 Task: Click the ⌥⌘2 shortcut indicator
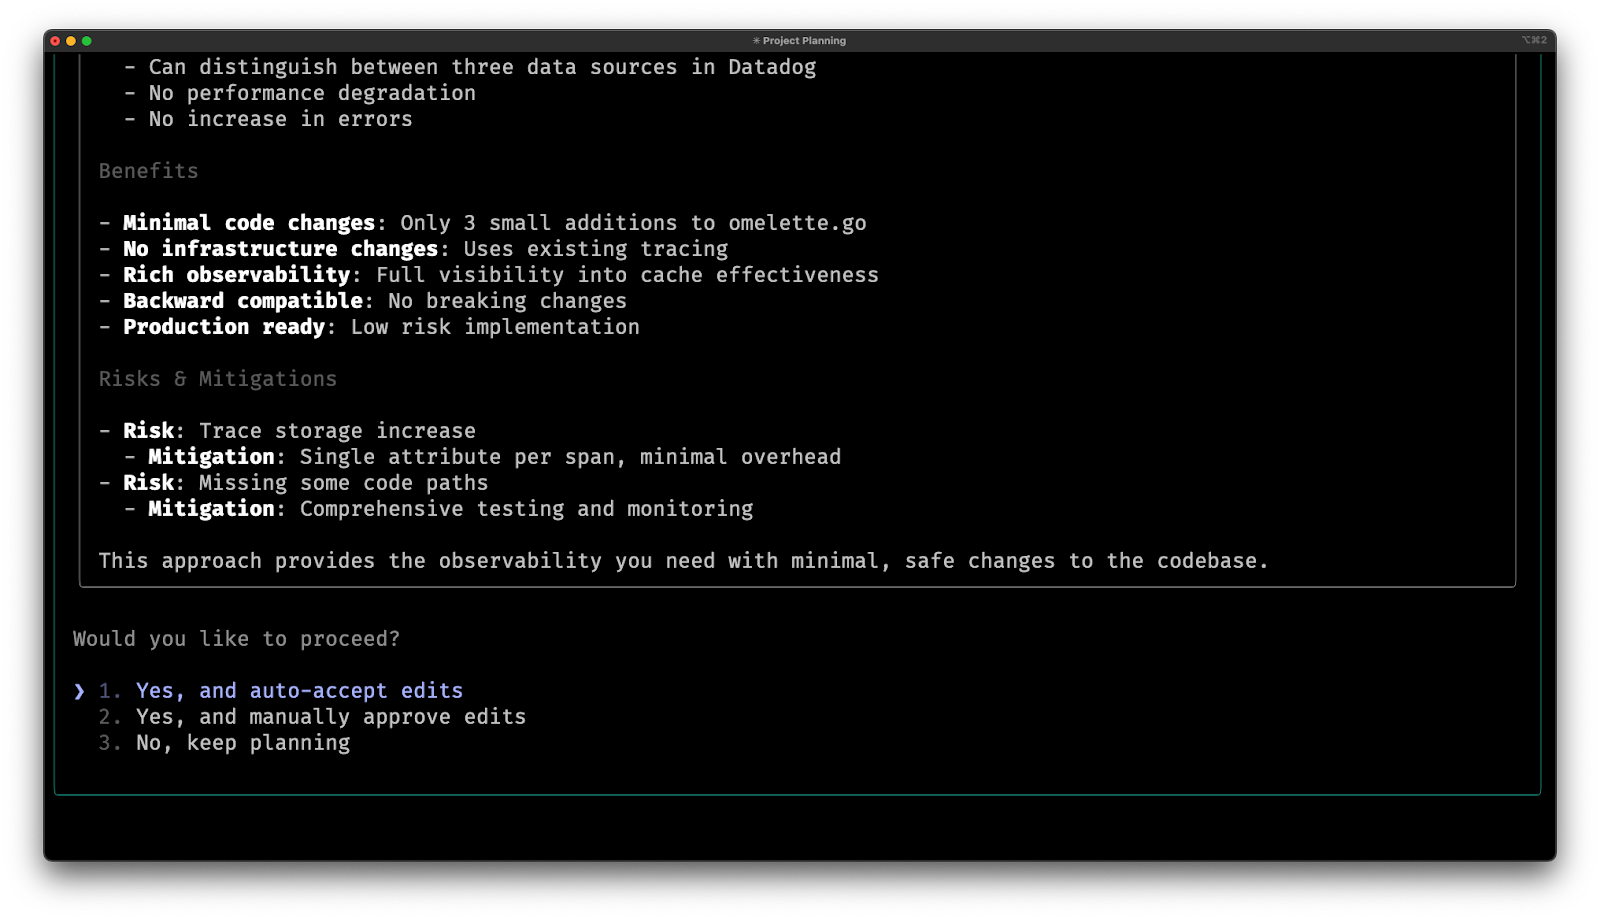pyautogui.click(x=1534, y=41)
